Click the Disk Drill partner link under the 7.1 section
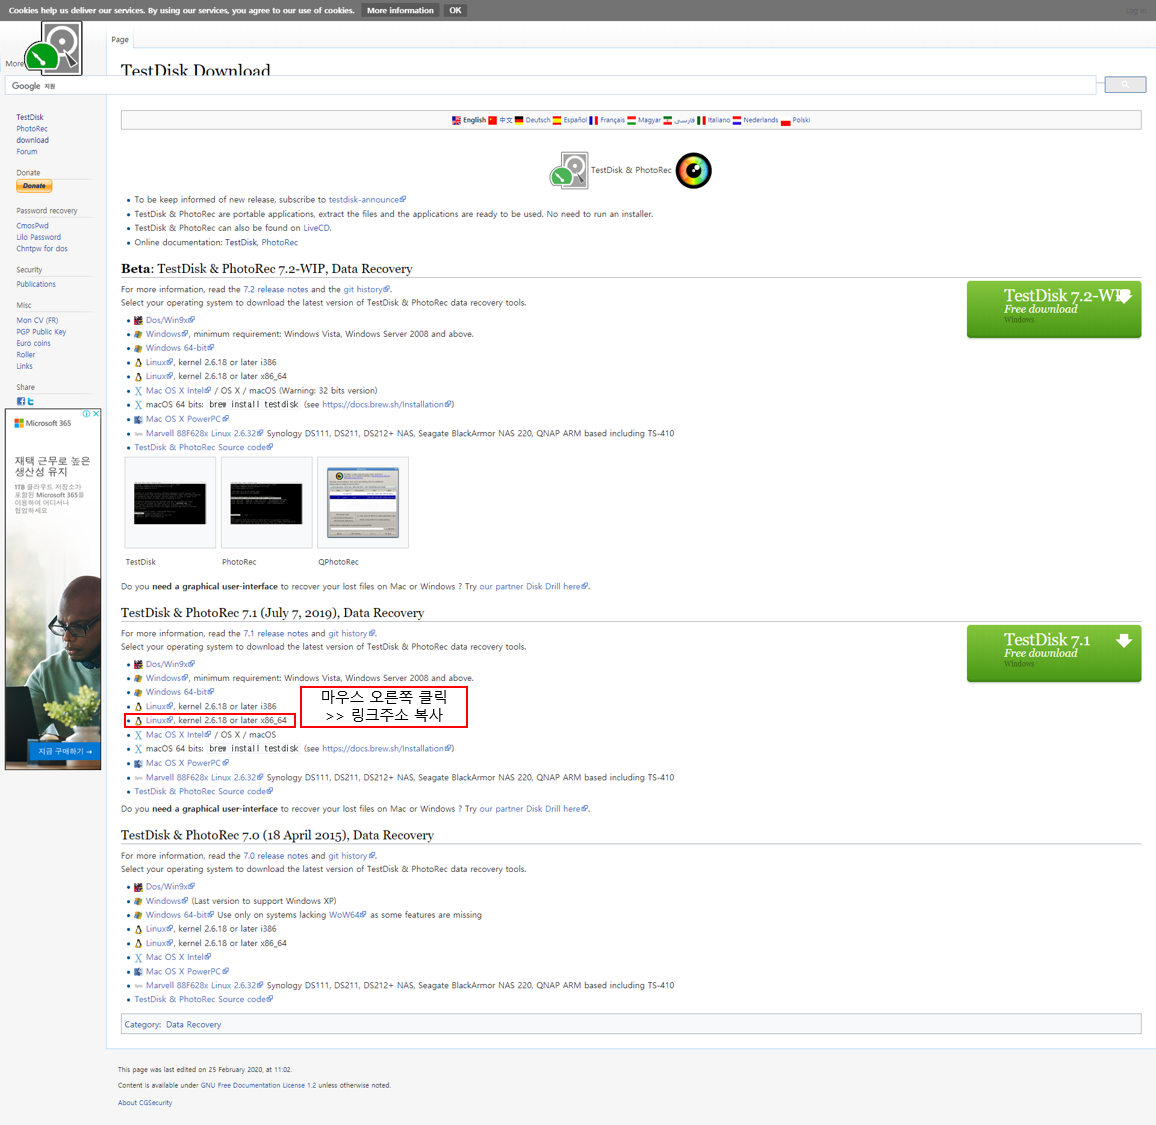The height and width of the screenshot is (1125, 1156). click(533, 809)
